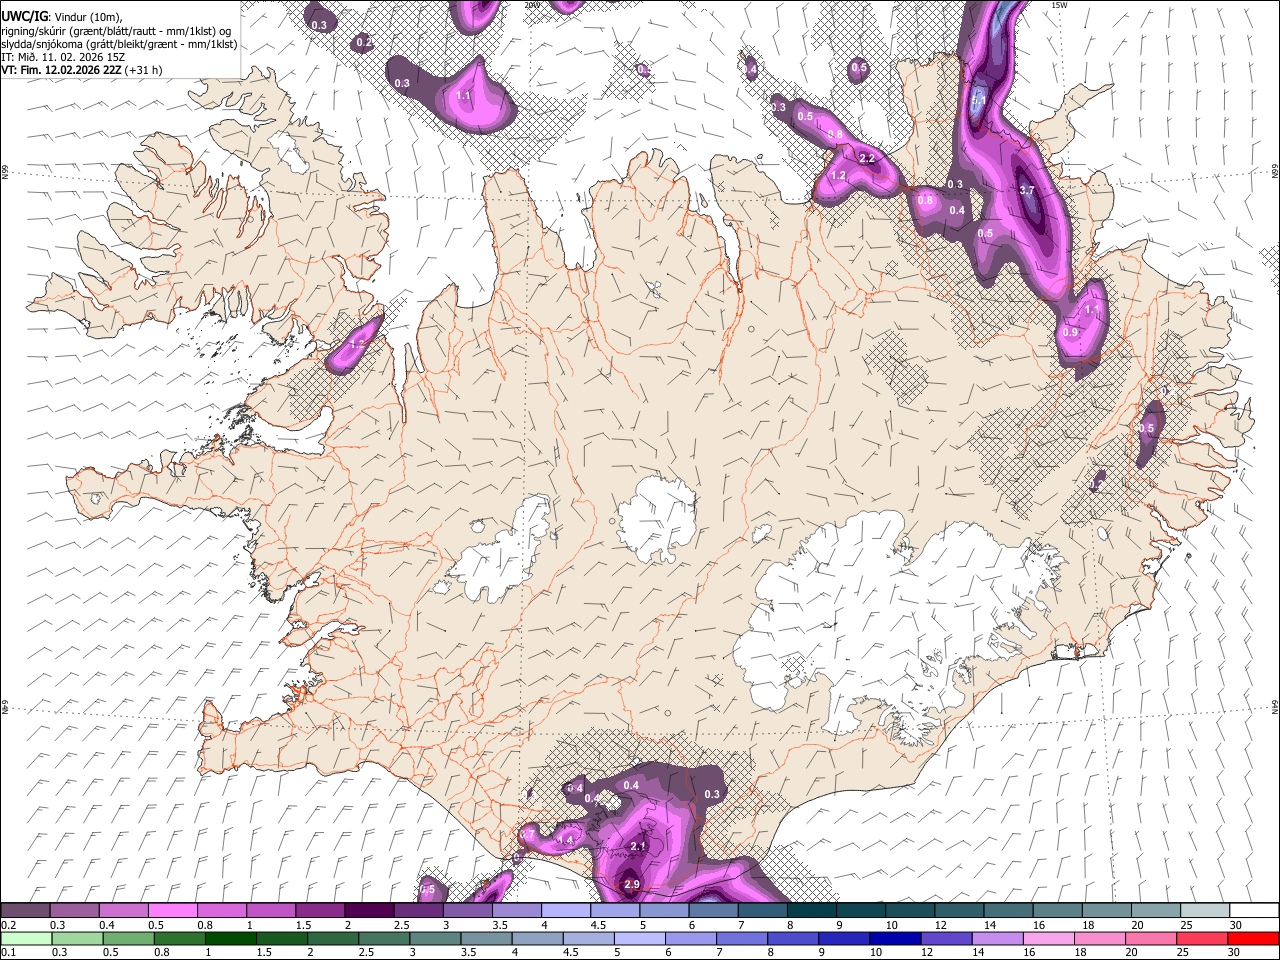1280x960 pixels.
Task: Select the Vindur (10m) header text
Action: click(87, 17)
